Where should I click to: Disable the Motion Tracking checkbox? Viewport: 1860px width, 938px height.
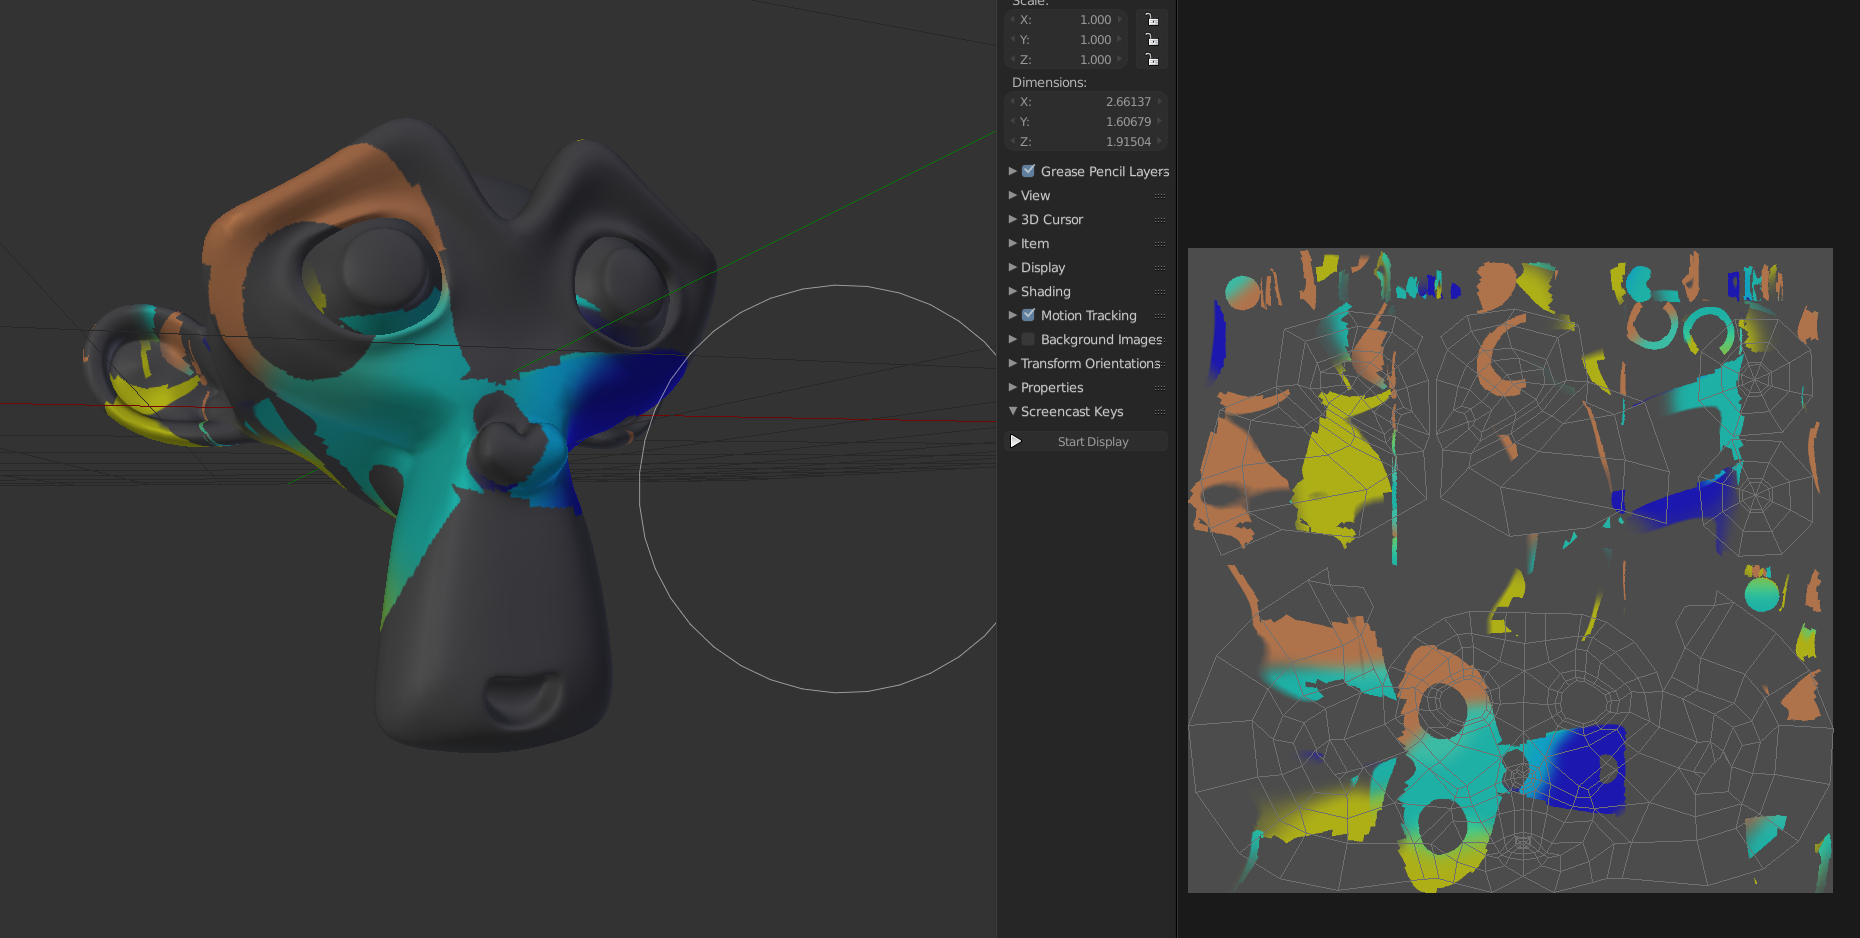1027,315
